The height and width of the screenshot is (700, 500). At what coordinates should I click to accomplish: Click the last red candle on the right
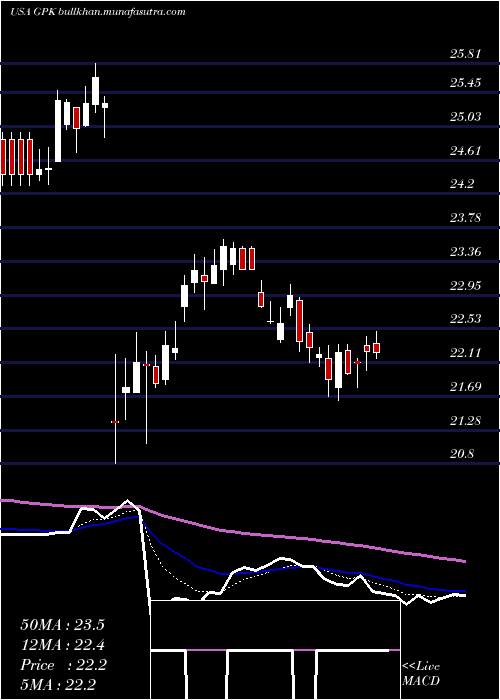tap(376, 348)
